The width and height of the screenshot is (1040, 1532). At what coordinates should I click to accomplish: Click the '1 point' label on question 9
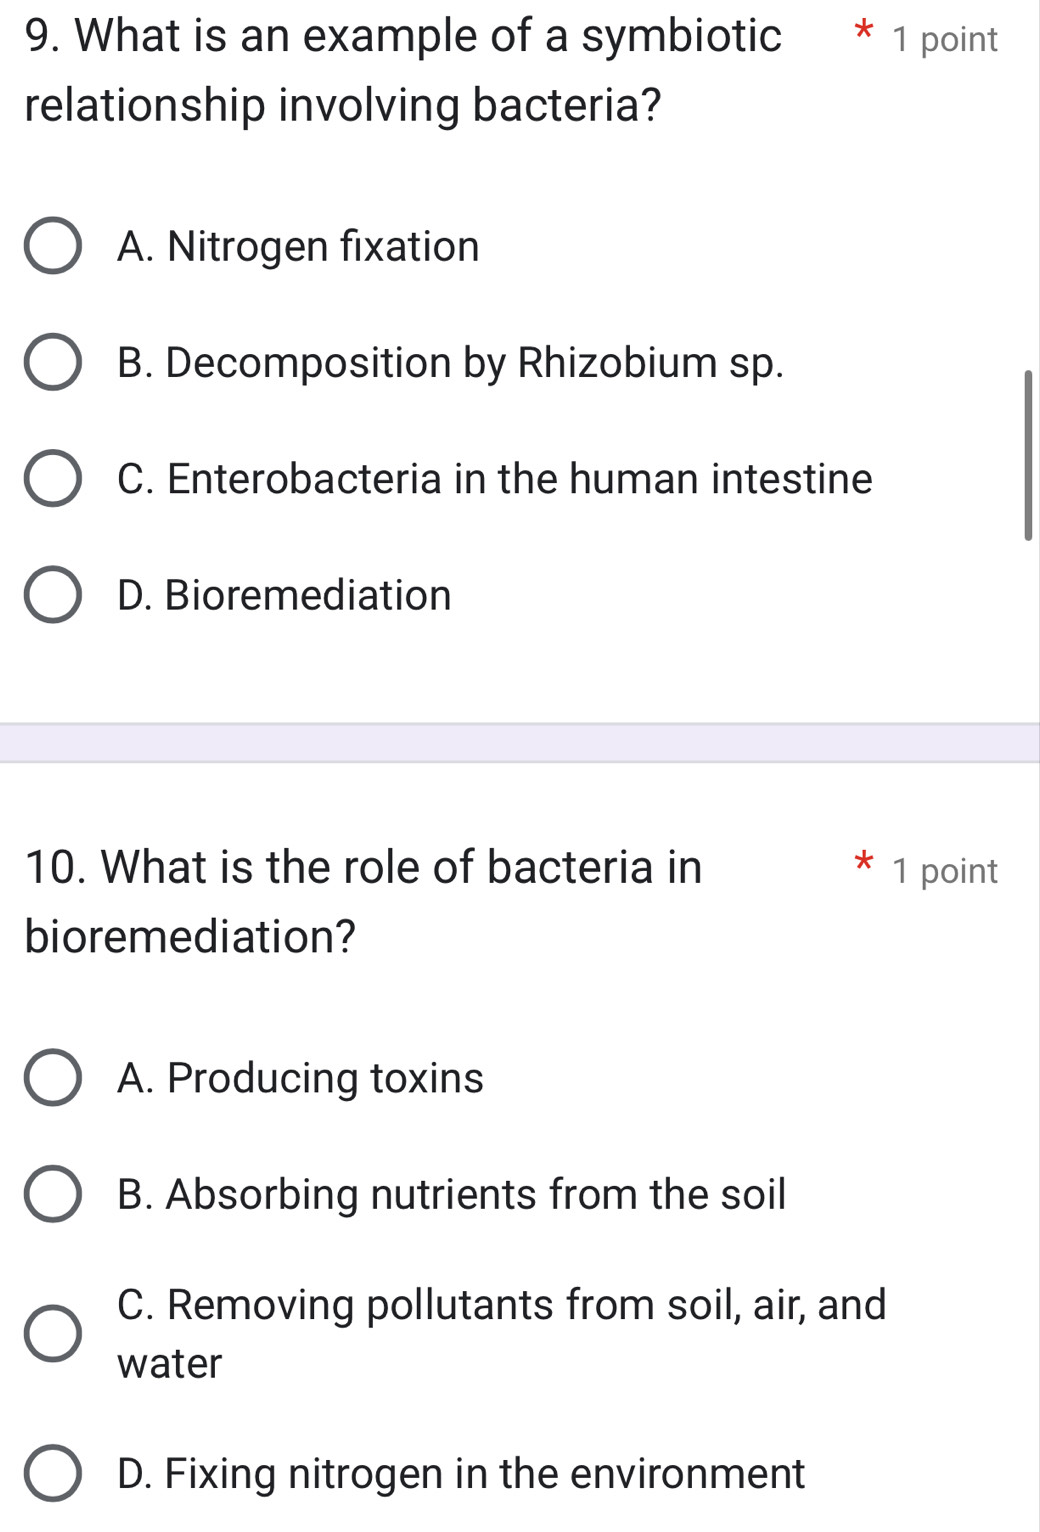(x=945, y=40)
